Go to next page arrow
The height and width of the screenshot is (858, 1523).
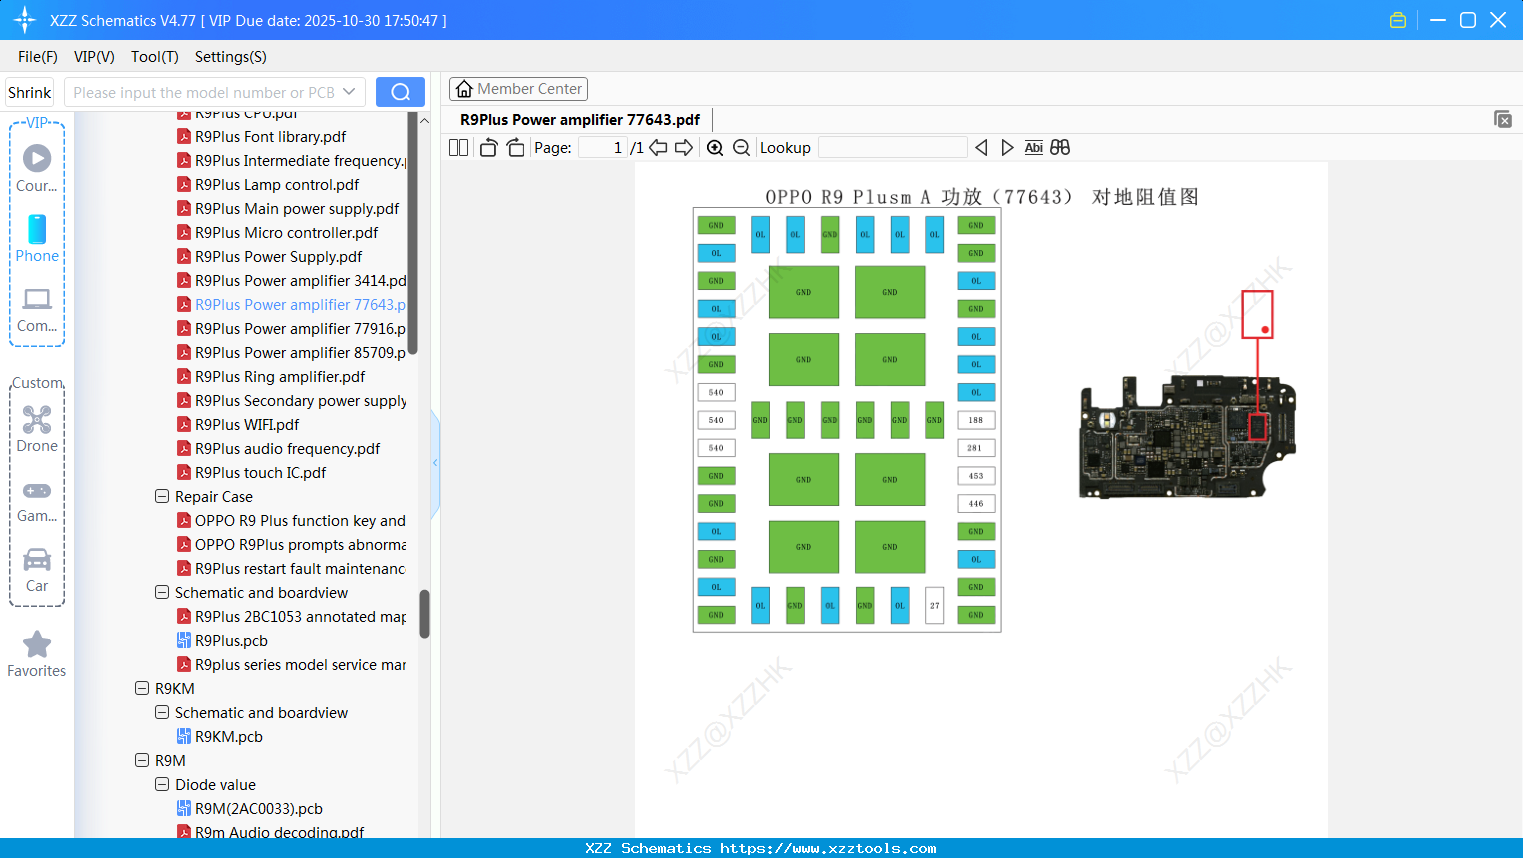click(684, 148)
